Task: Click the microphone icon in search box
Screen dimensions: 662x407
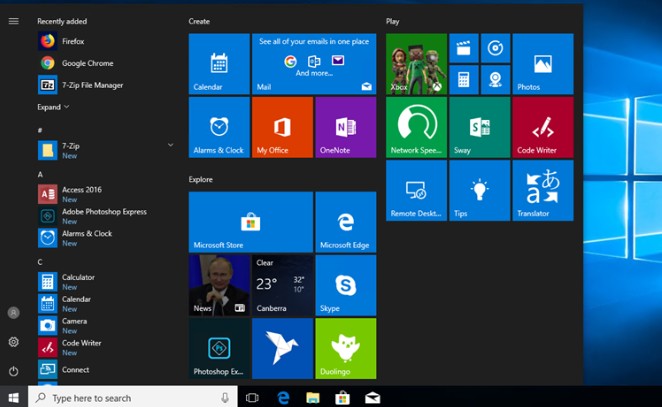Action: point(225,398)
